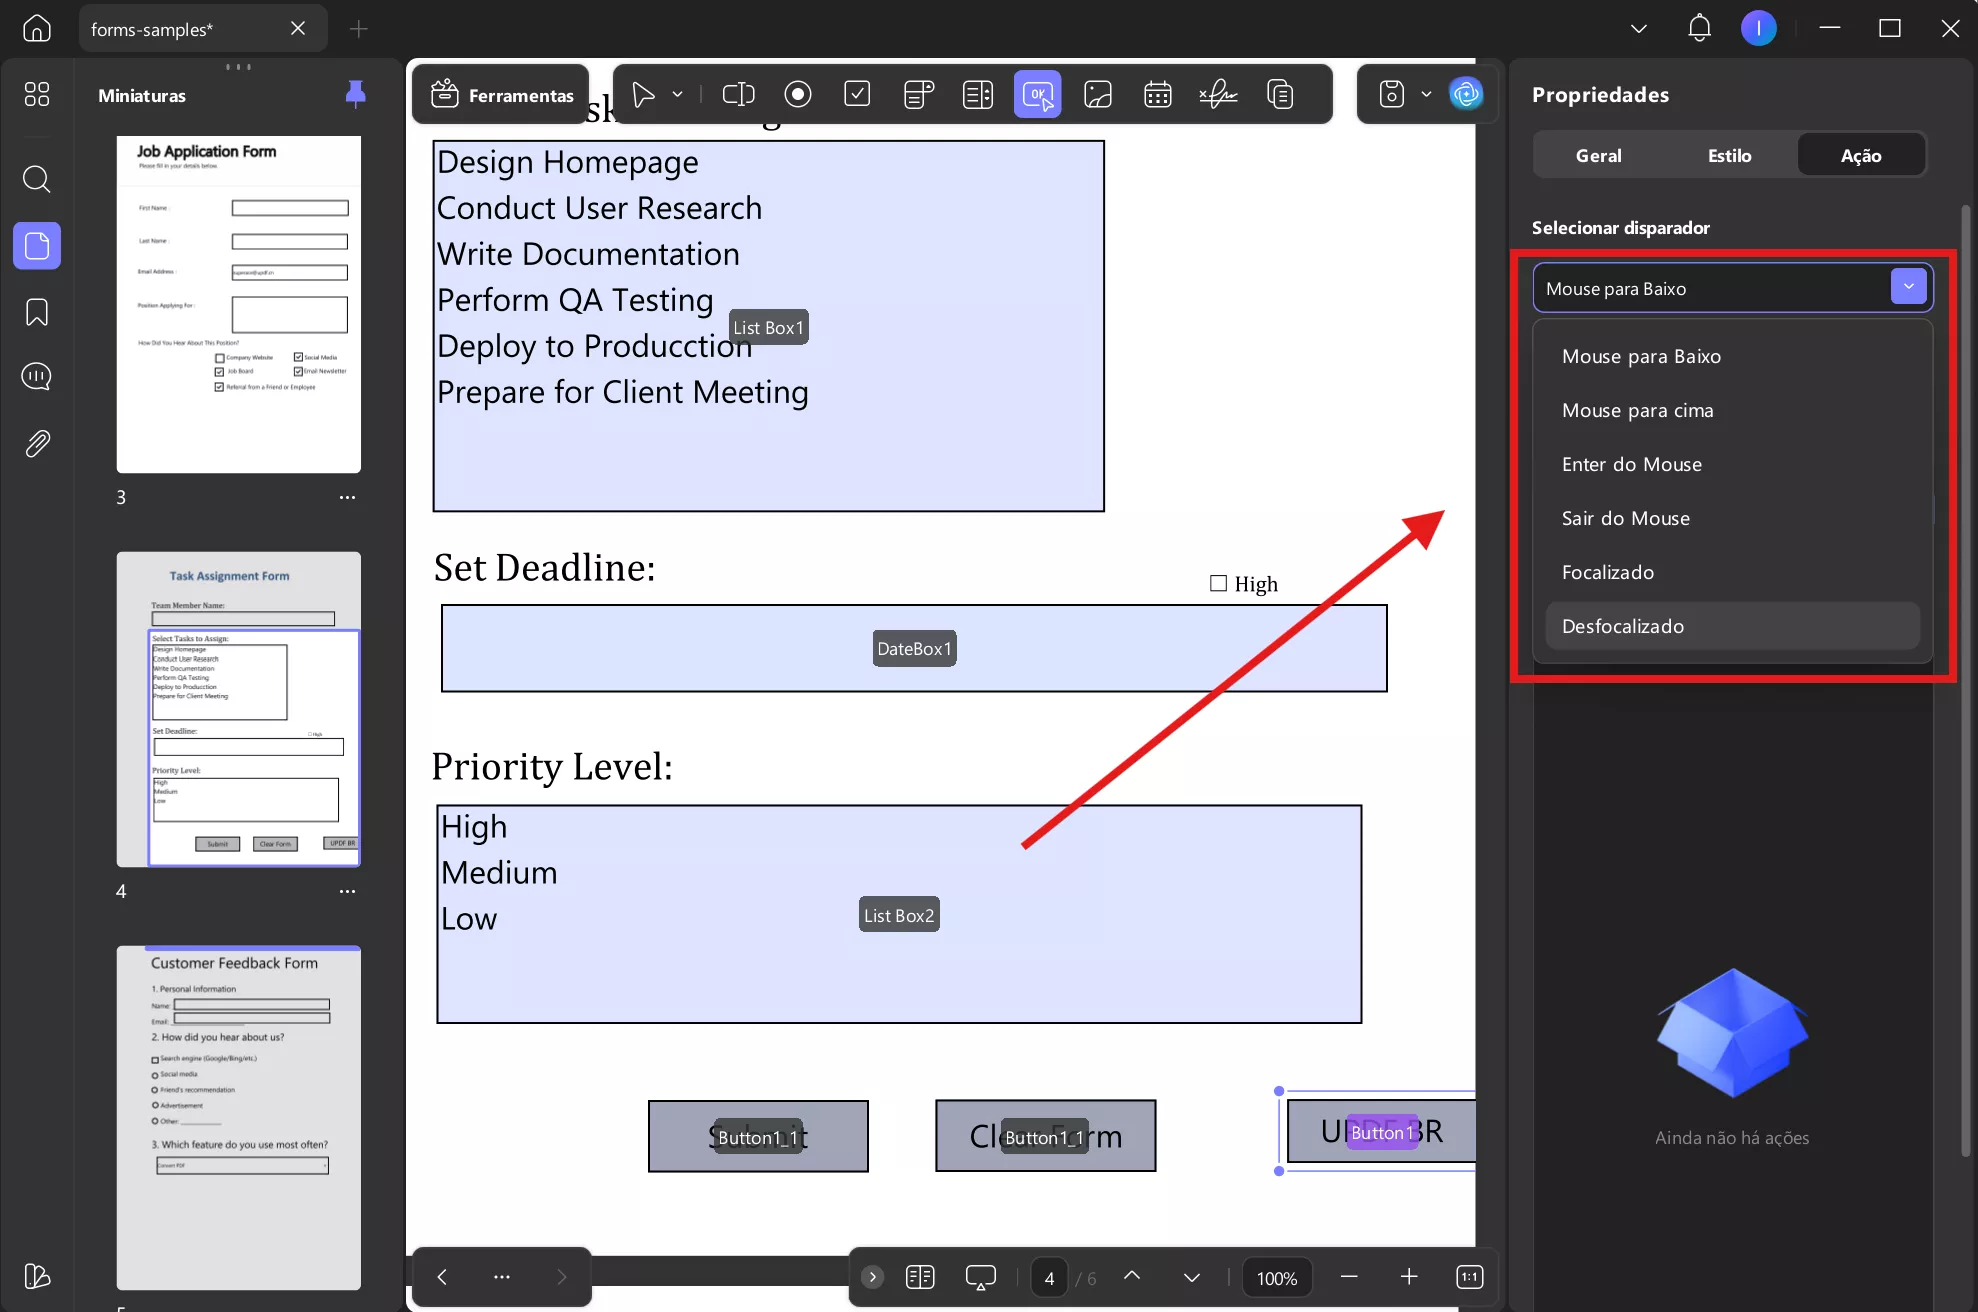The image size is (1978, 1312).
Task: Open the user profile avatar
Action: [x=1758, y=28]
